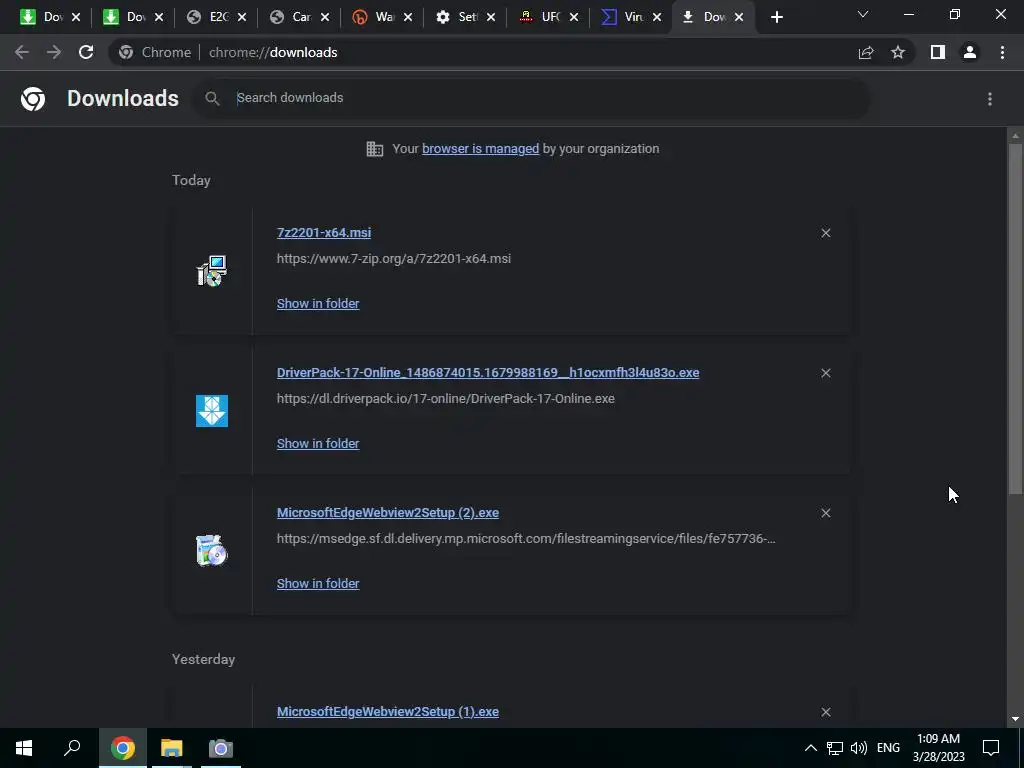Image resolution: width=1024 pixels, height=768 pixels.
Task: Open the volume control in tray
Action: pyautogui.click(x=859, y=748)
